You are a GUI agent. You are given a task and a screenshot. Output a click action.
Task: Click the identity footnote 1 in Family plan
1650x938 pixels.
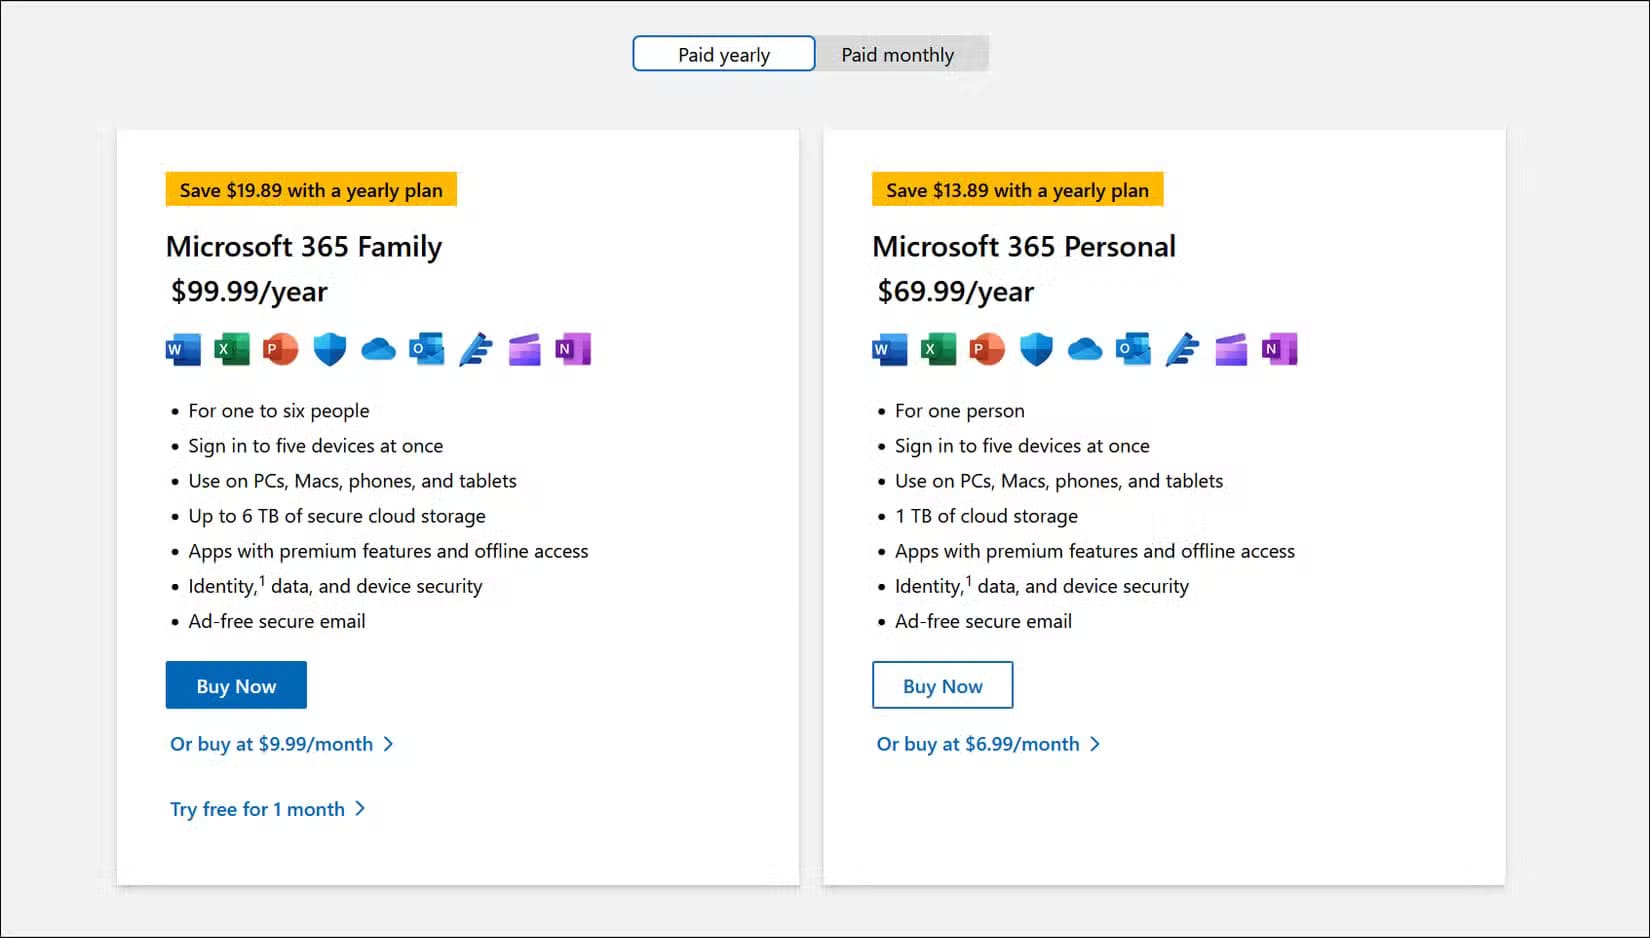262,580
